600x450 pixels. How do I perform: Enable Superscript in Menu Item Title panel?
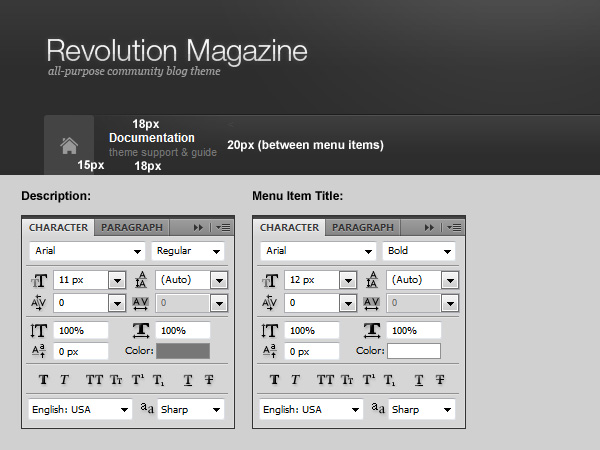(x=369, y=379)
